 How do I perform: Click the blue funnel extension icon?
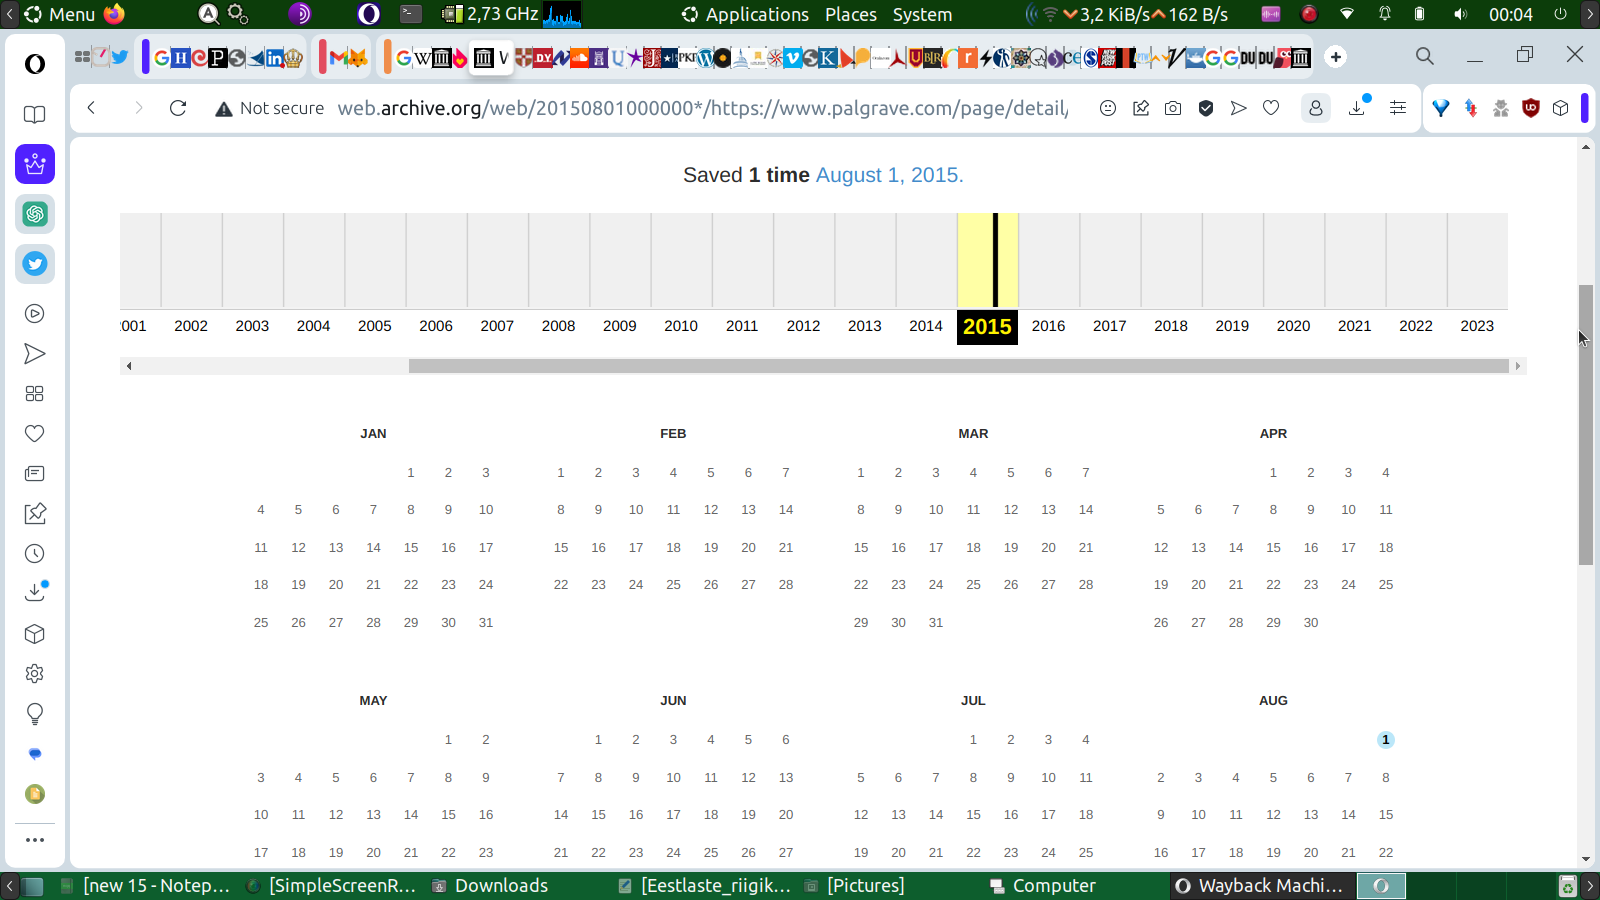(1441, 108)
